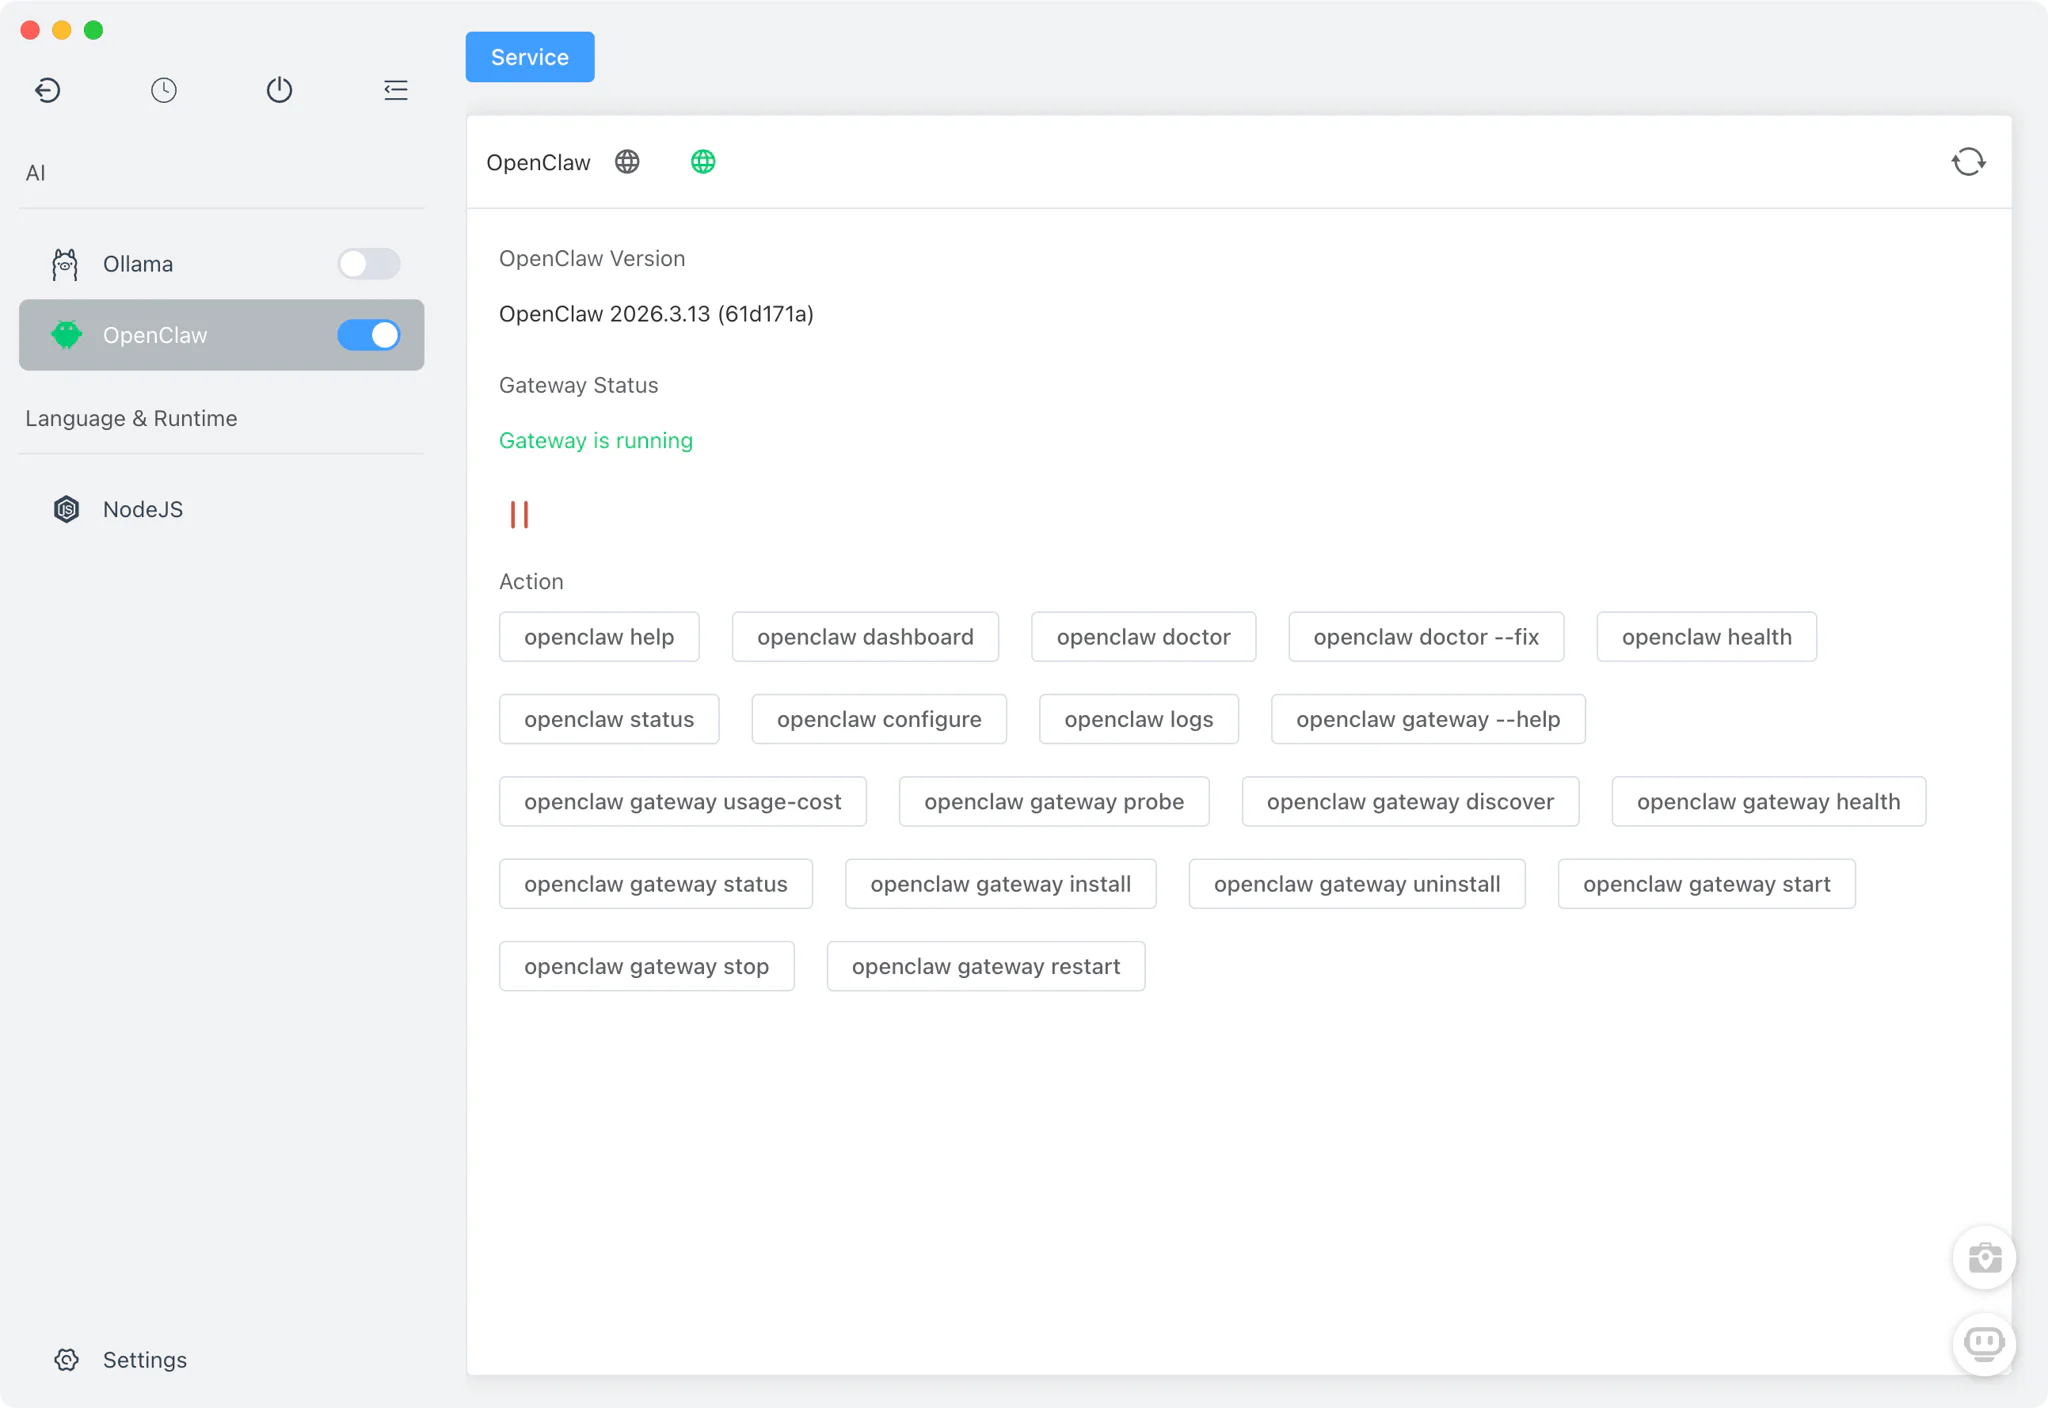The image size is (2048, 1408).
Task: Click the gray globe icon beside OpenClaw
Action: [x=627, y=161]
